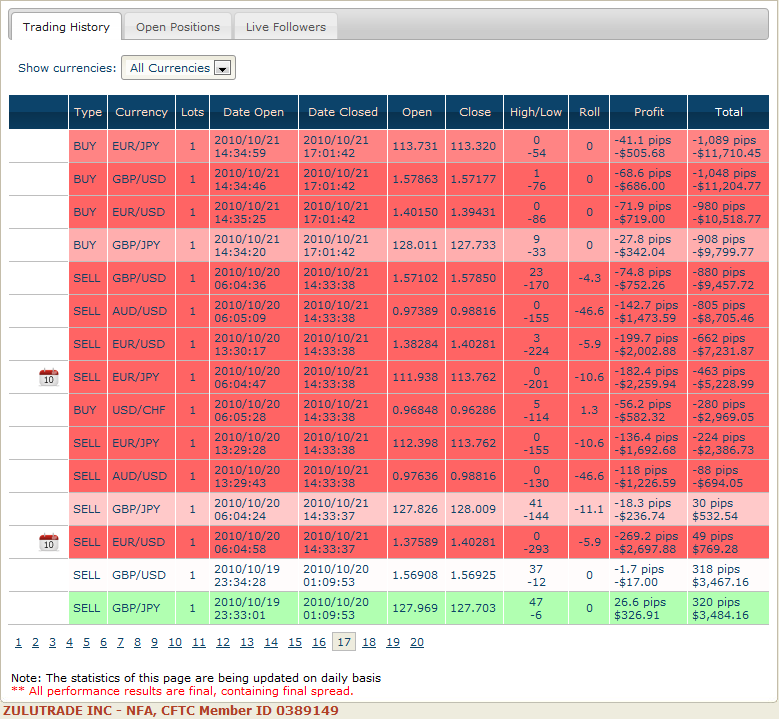779x719 pixels.
Task: Go to page 20 of trading history
Action: tap(417, 642)
